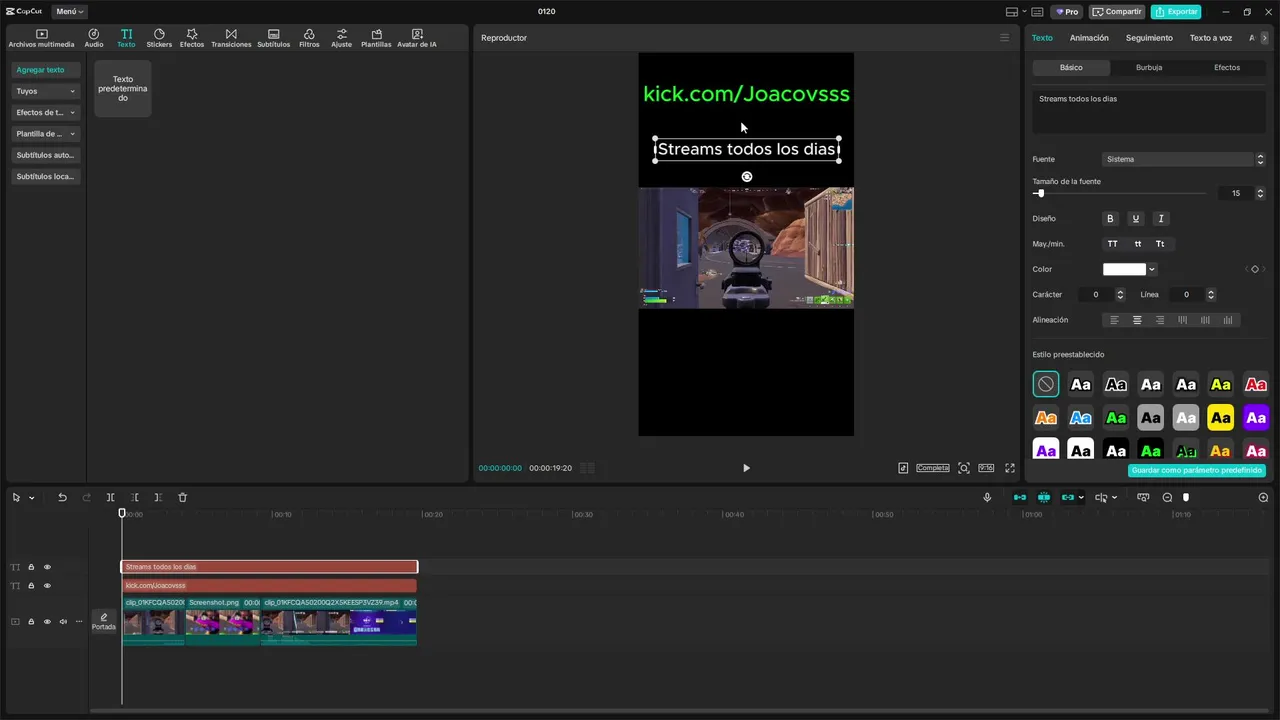
Task: Delete the selected clip with trash icon
Action: click(182, 497)
